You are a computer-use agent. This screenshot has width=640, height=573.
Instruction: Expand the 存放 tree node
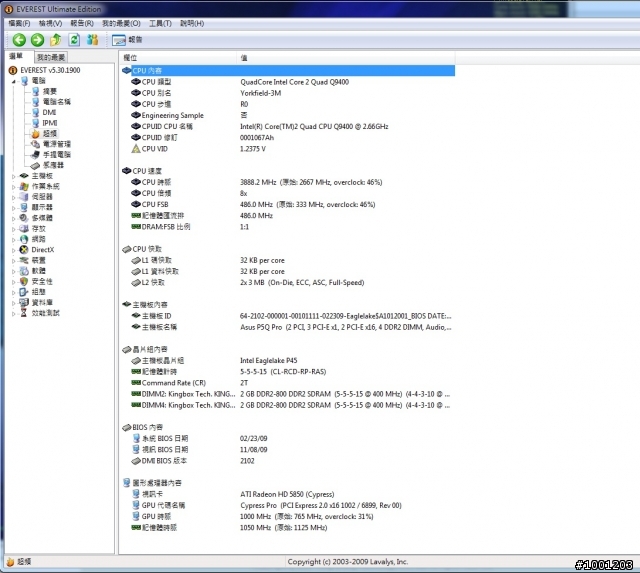point(13,229)
